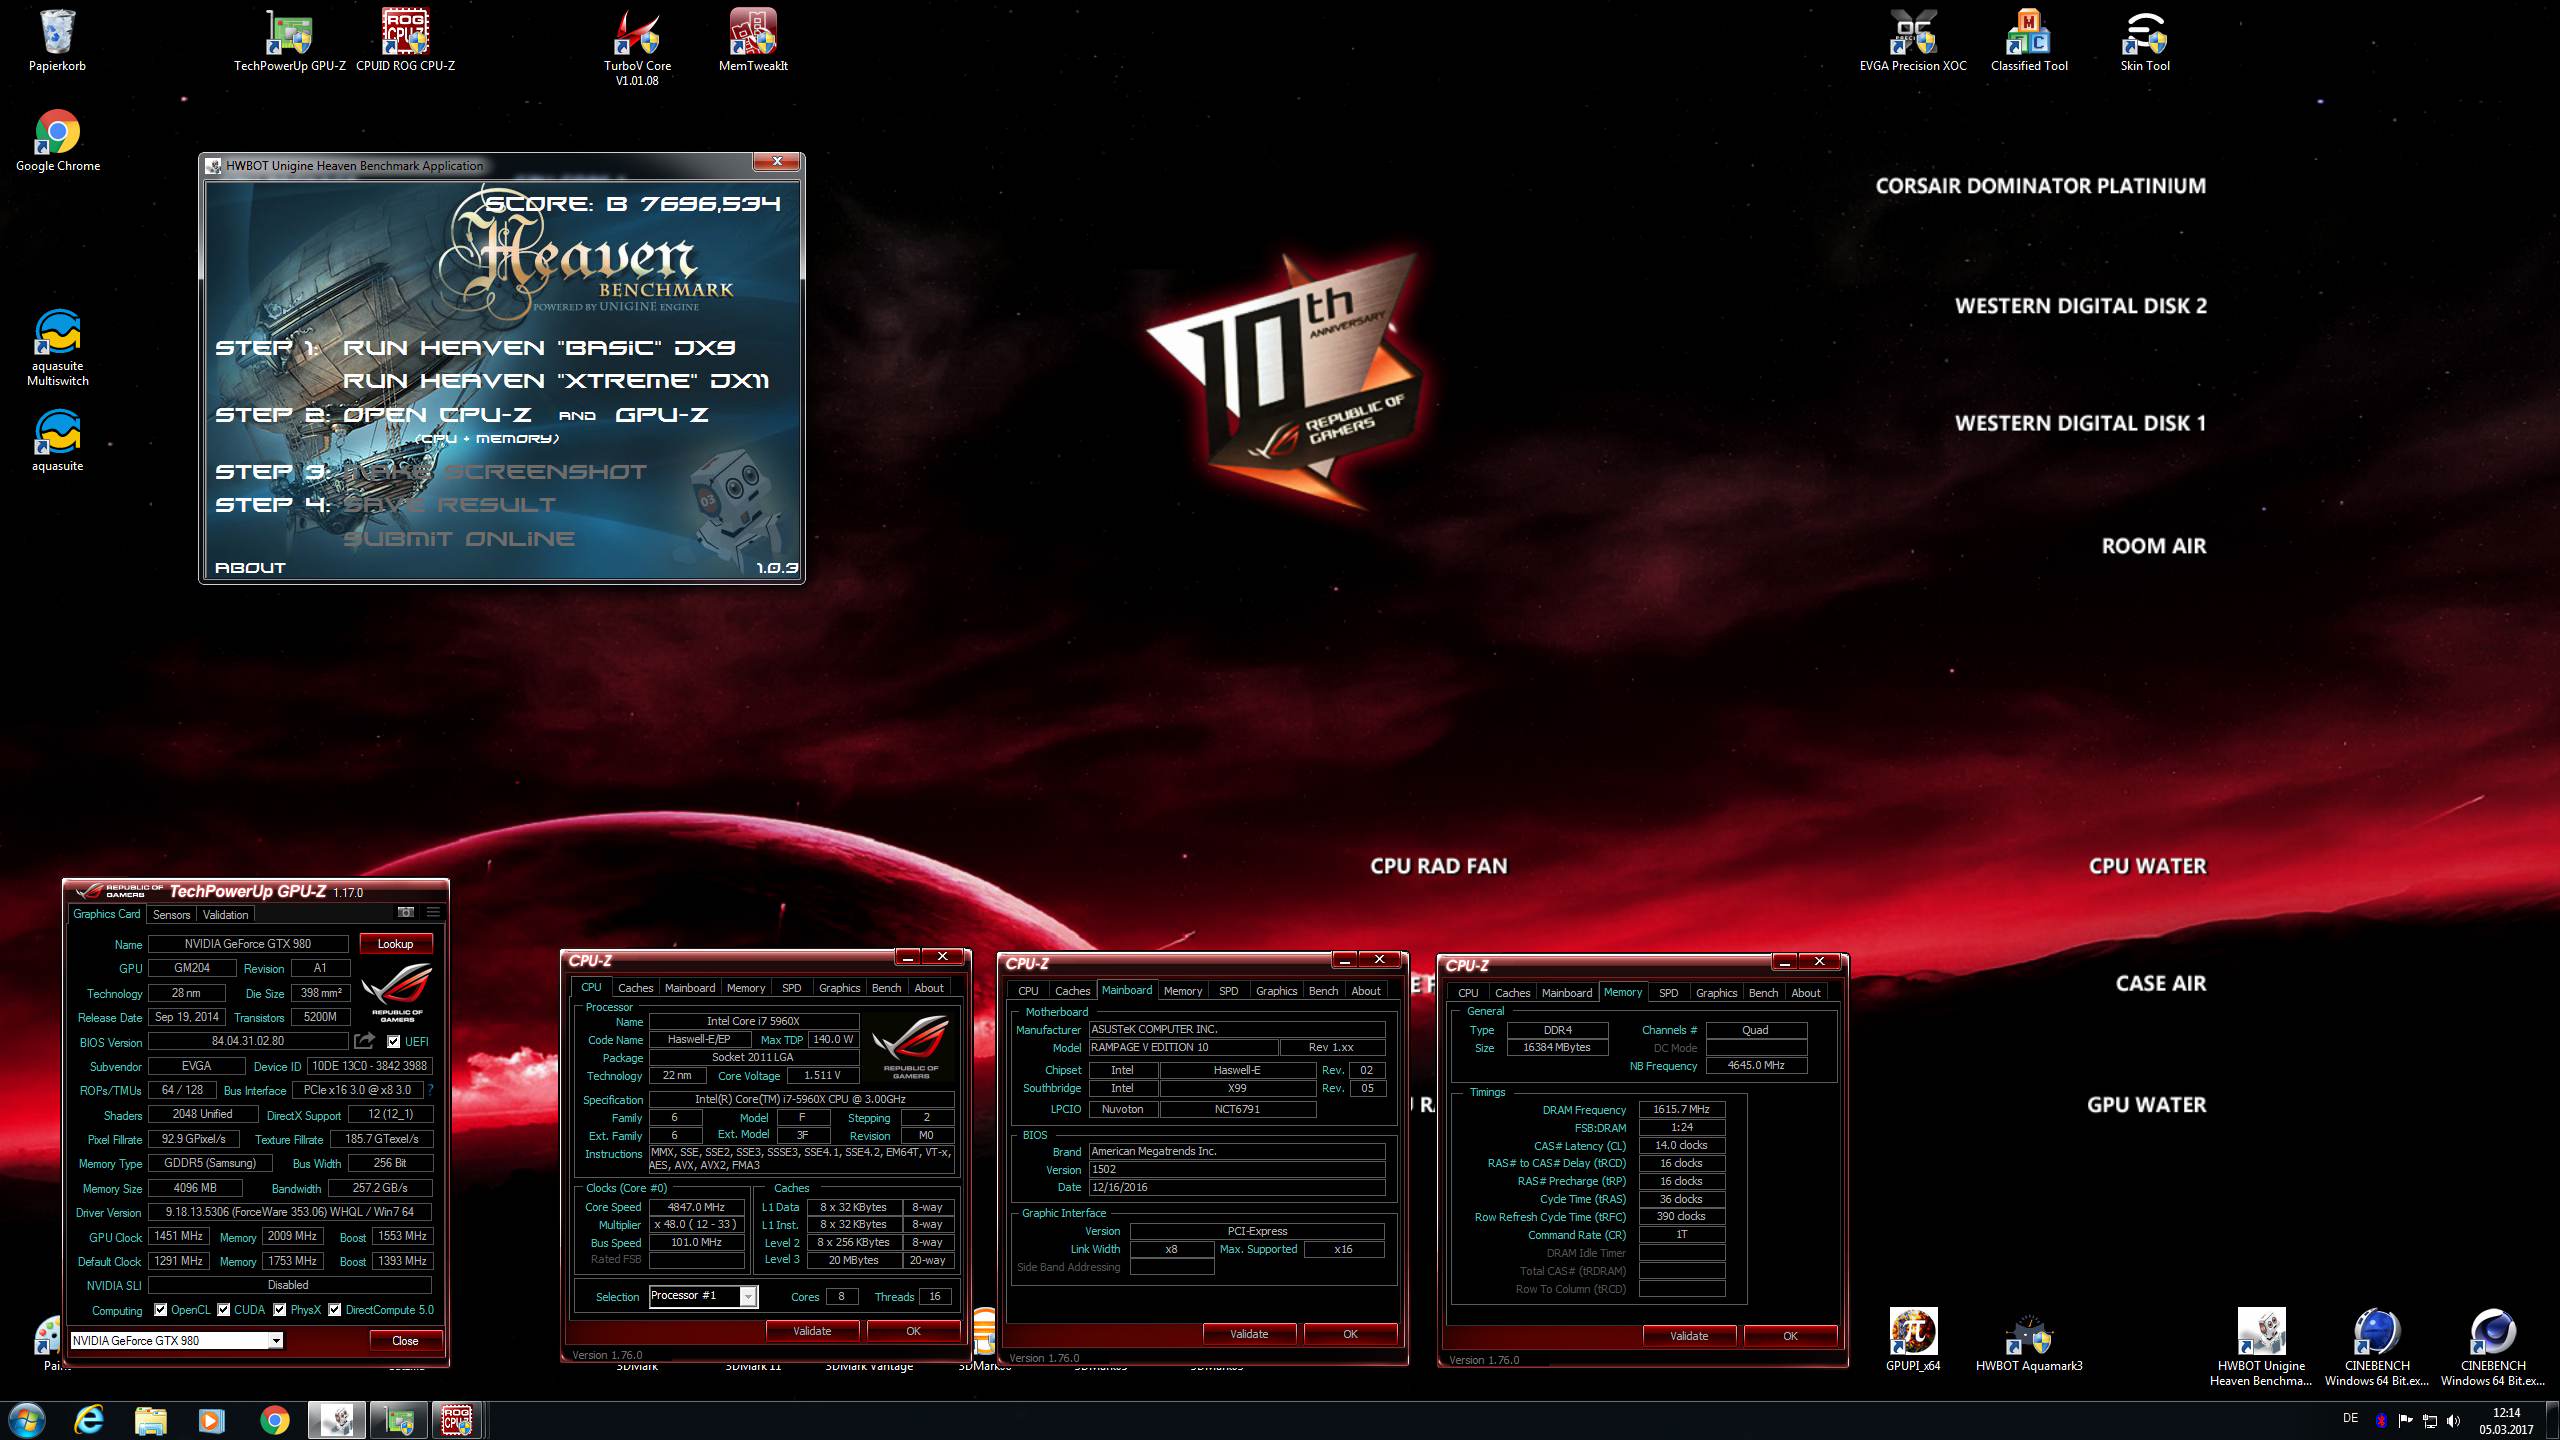
Task: Click the Close button in GPU-Z
Action: [405, 1341]
